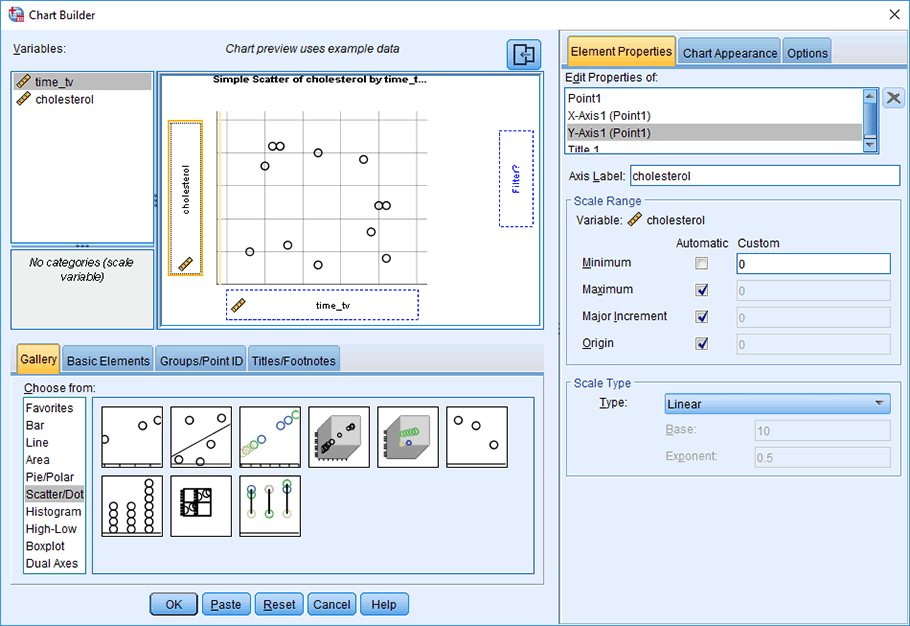This screenshot has width=910, height=626.
Task: Select the Simple Scatter chart thumbnail
Action: coord(132,437)
